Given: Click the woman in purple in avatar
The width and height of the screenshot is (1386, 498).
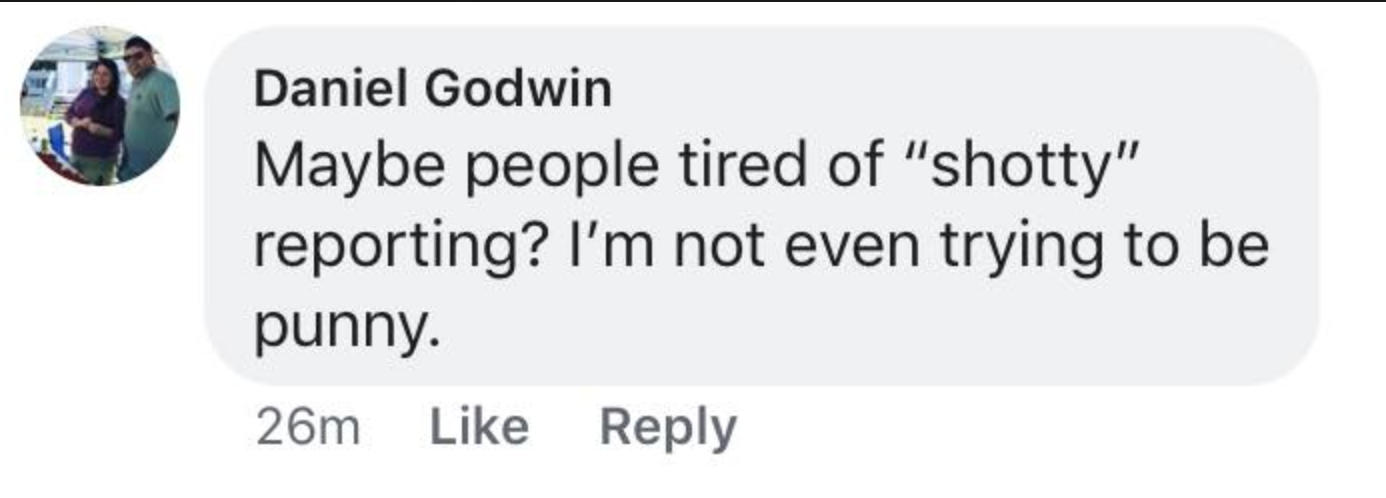Looking at the screenshot, I should tap(97, 122).
